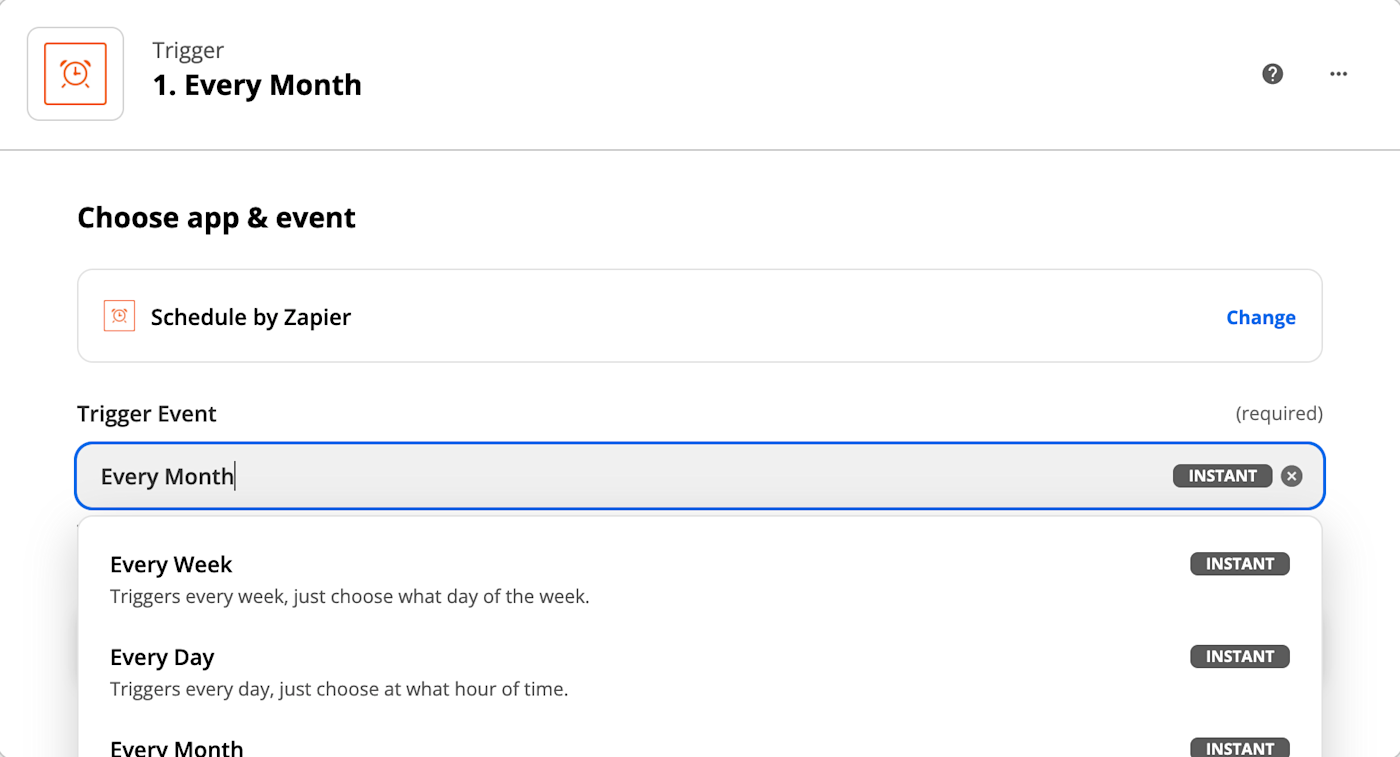Open the three-dot more options menu
The width and height of the screenshot is (1400, 757).
pos(1338,74)
